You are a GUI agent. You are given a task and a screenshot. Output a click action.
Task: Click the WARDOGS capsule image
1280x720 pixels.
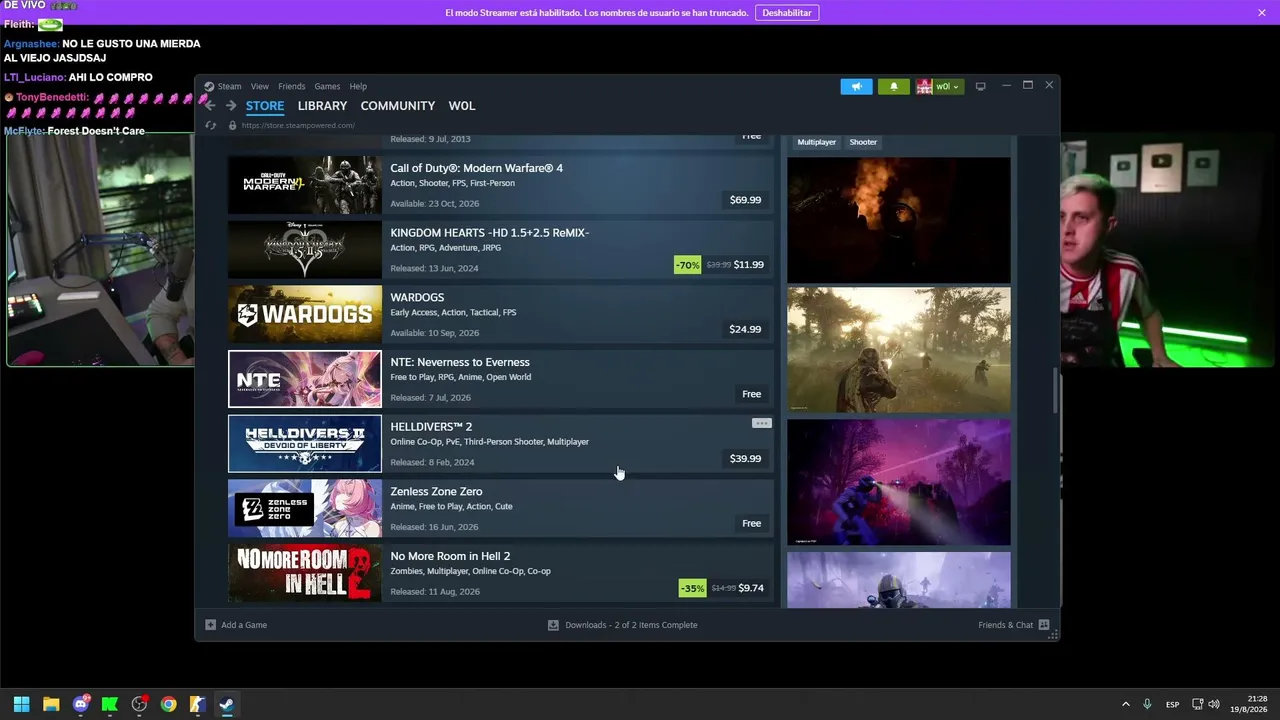tap(305, 314)
